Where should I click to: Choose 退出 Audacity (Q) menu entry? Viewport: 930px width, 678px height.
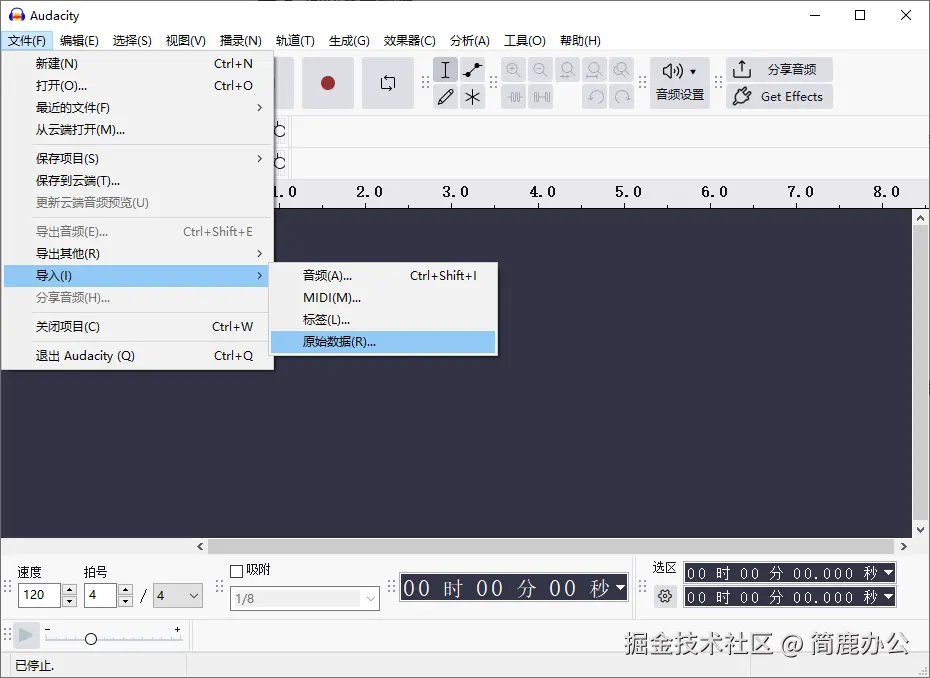pyautogui.click(x=138, y=355)
